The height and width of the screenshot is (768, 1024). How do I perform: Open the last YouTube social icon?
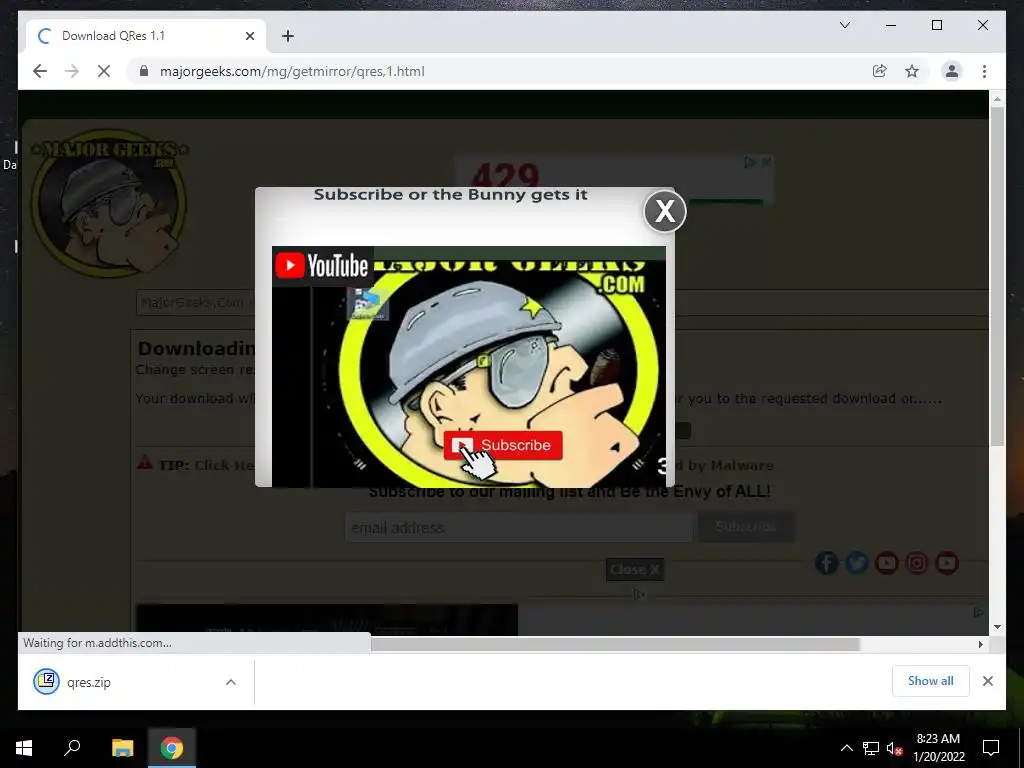pyautogui.click(x=947, y=563)
